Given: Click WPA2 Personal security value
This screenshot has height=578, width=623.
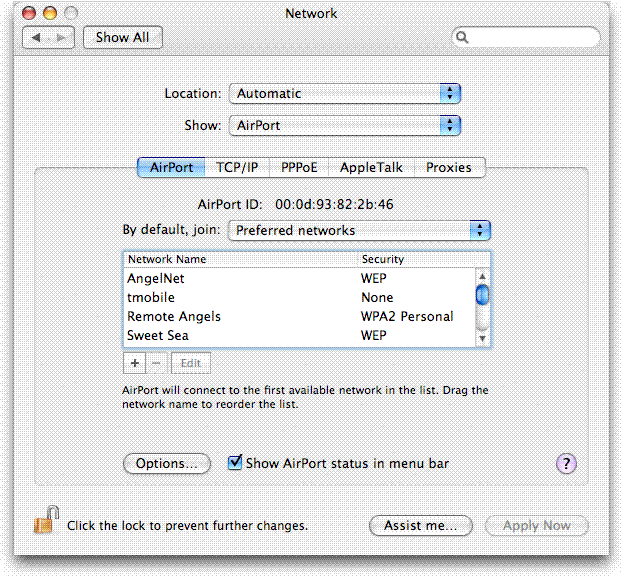Looking at the screenshot, I should (x=407, y=317).
